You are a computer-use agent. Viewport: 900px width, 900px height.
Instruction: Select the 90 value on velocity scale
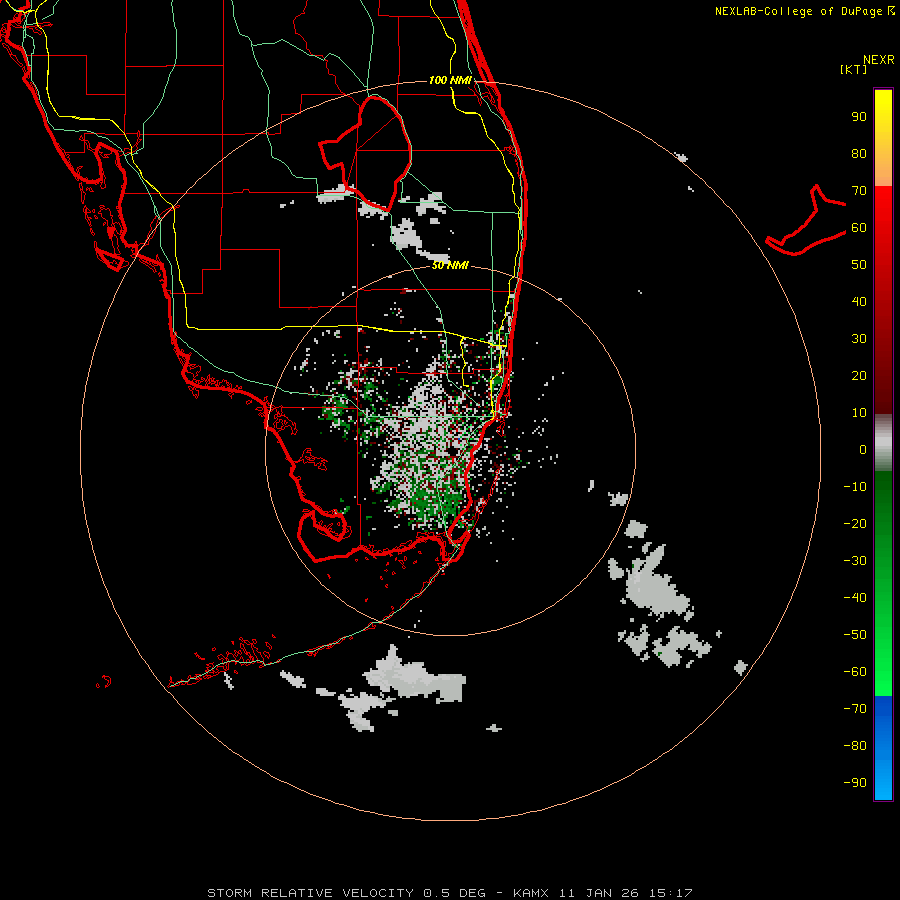[x=859, y=117]
